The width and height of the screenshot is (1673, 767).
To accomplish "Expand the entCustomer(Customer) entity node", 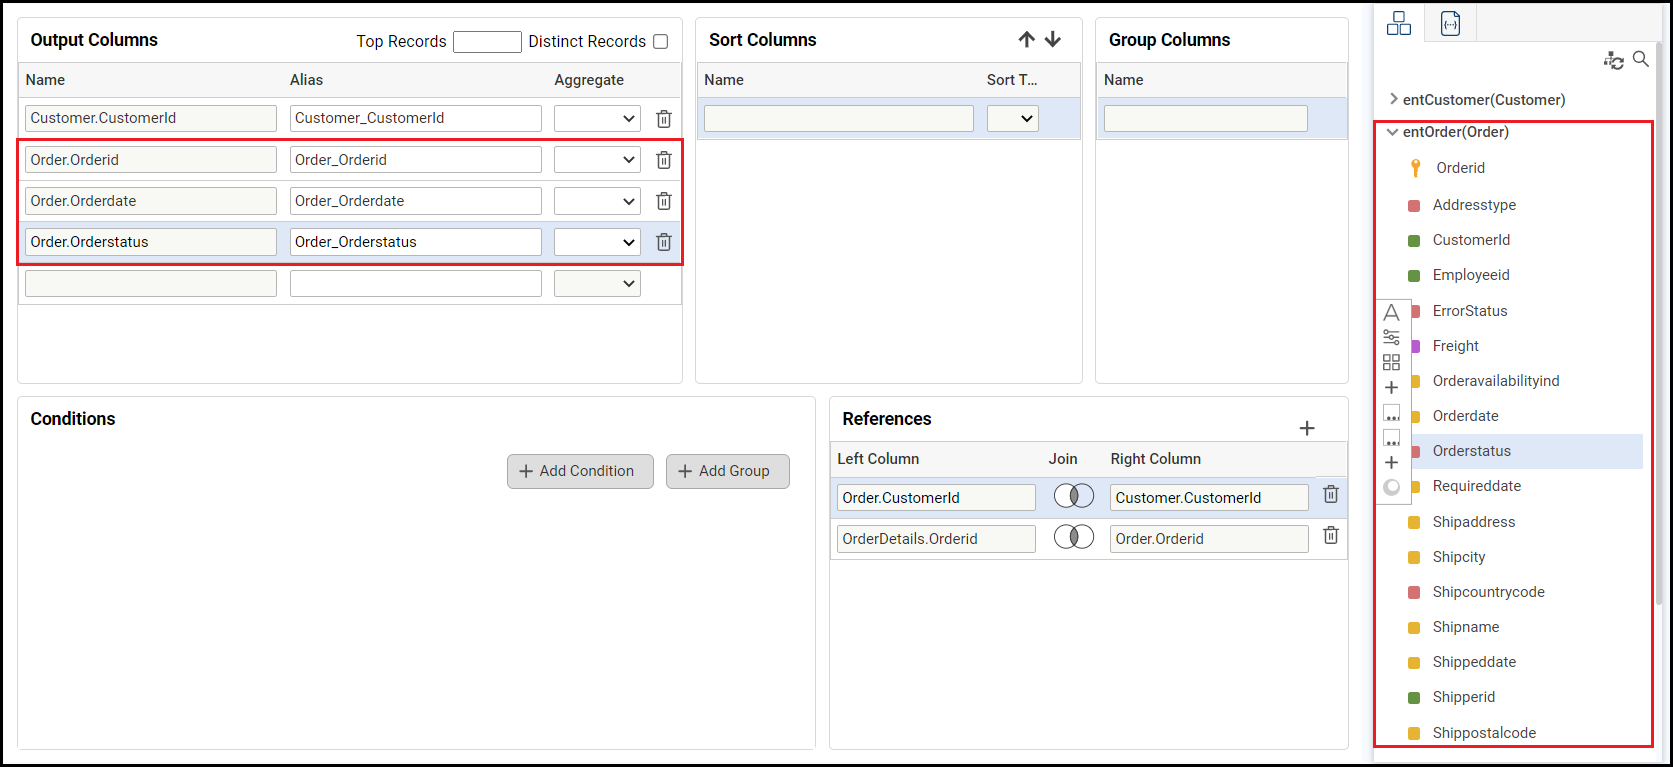I will [1393, 99].
